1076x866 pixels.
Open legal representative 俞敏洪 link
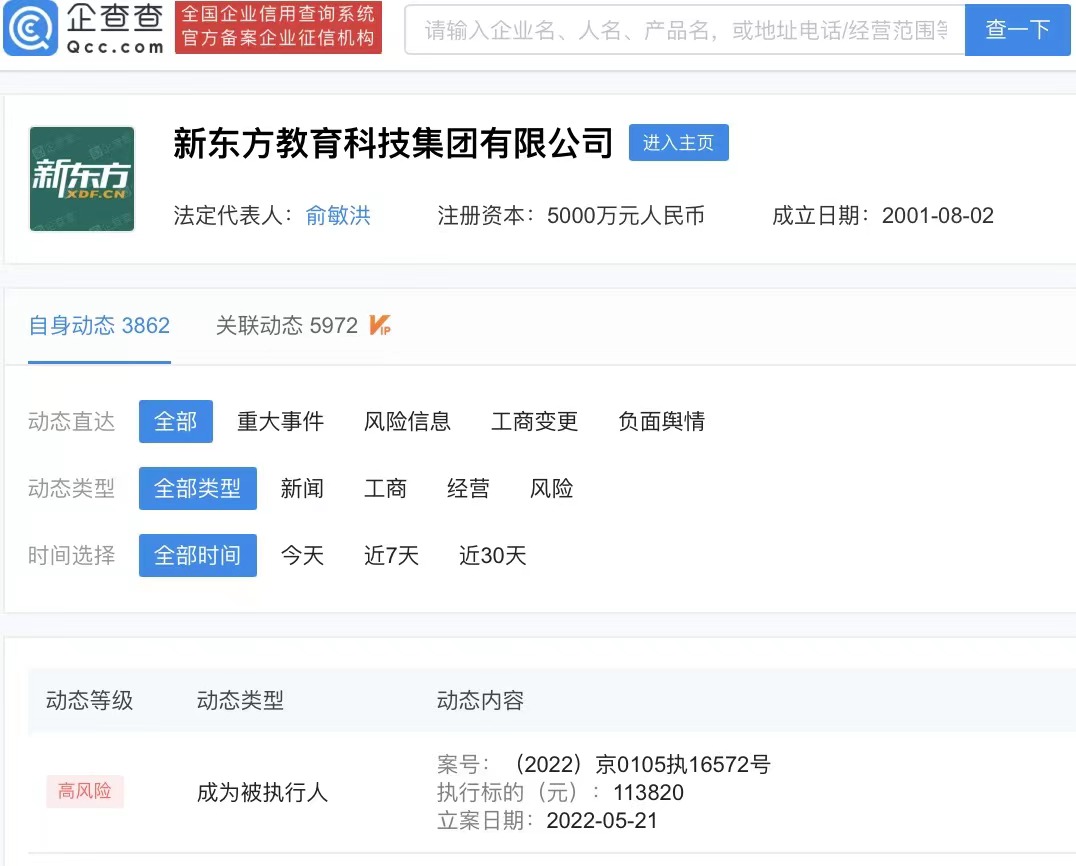click(x=338, y=215)
